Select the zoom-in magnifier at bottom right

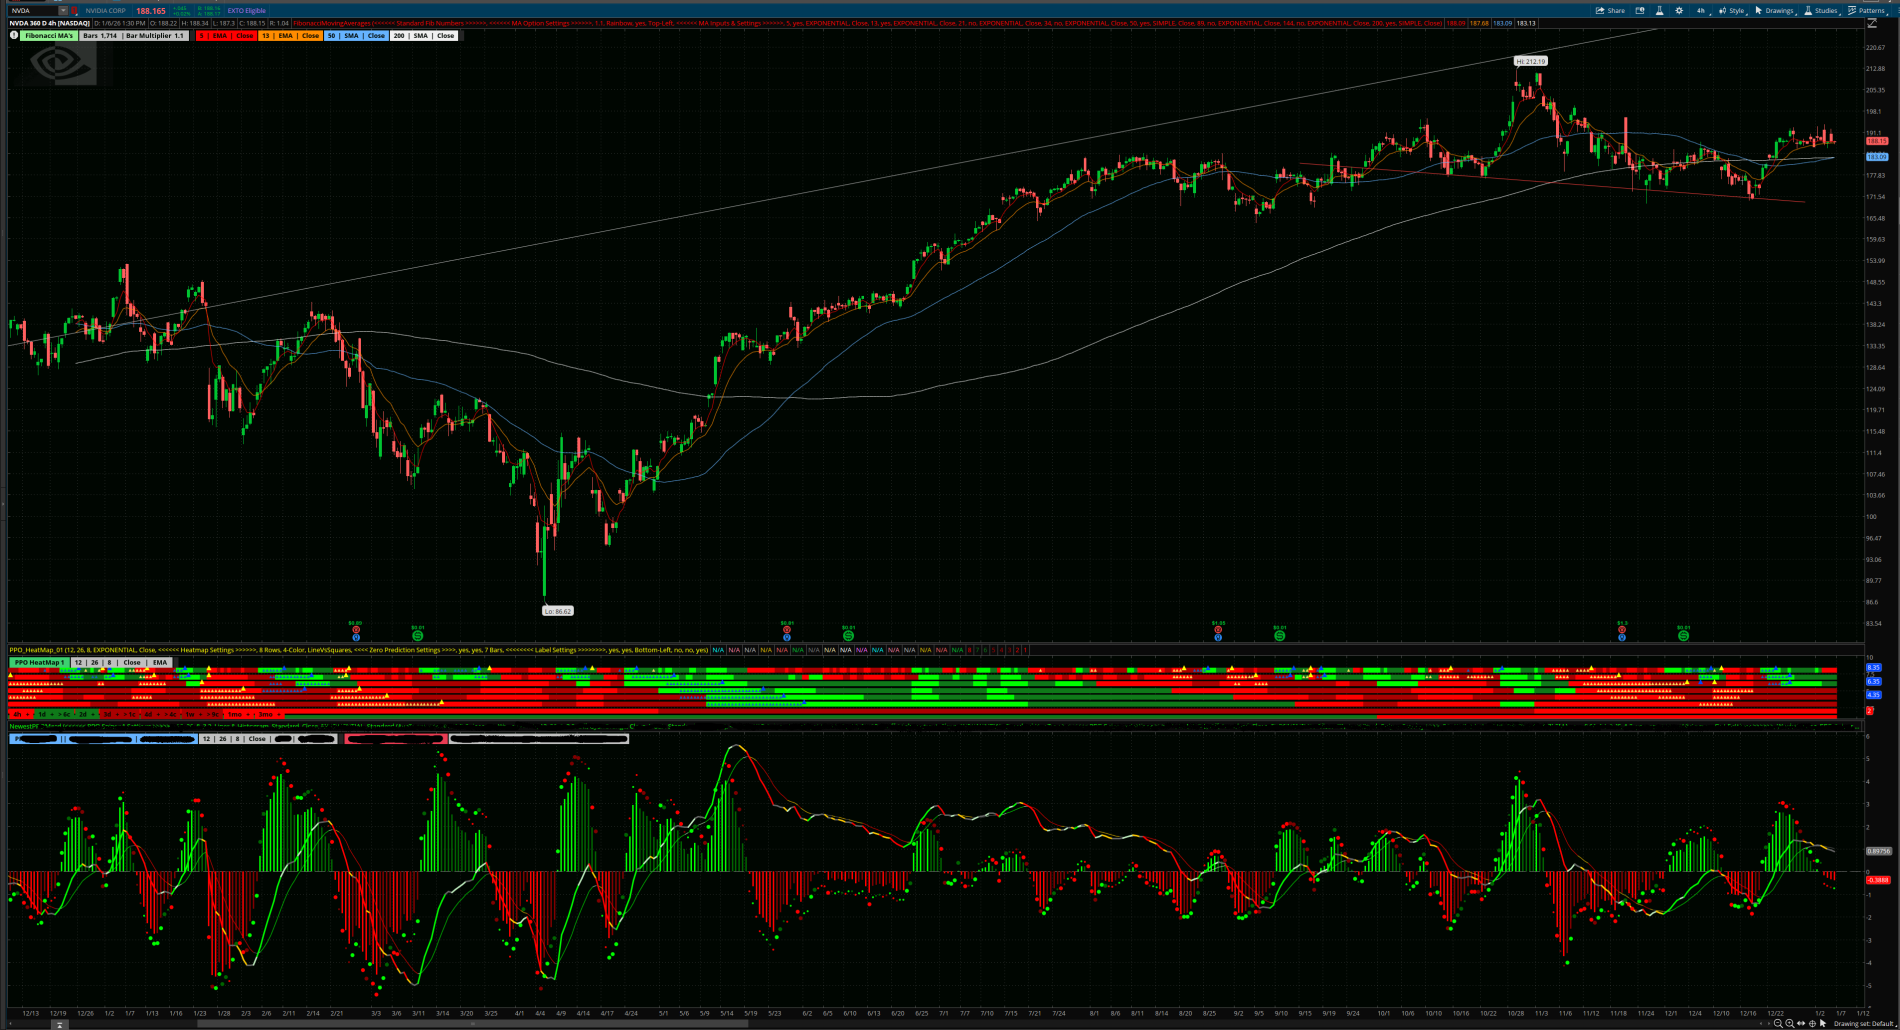[x=1790, y=1023]
